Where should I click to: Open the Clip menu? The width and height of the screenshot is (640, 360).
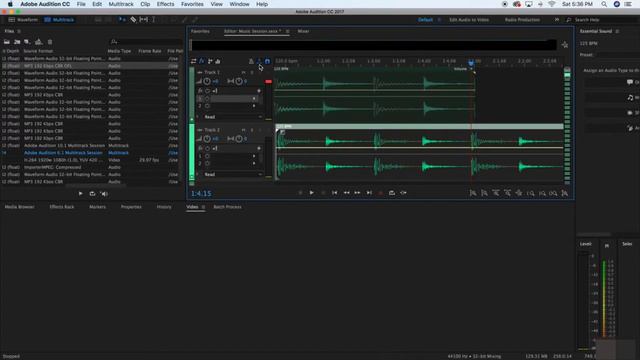(145, 4)
